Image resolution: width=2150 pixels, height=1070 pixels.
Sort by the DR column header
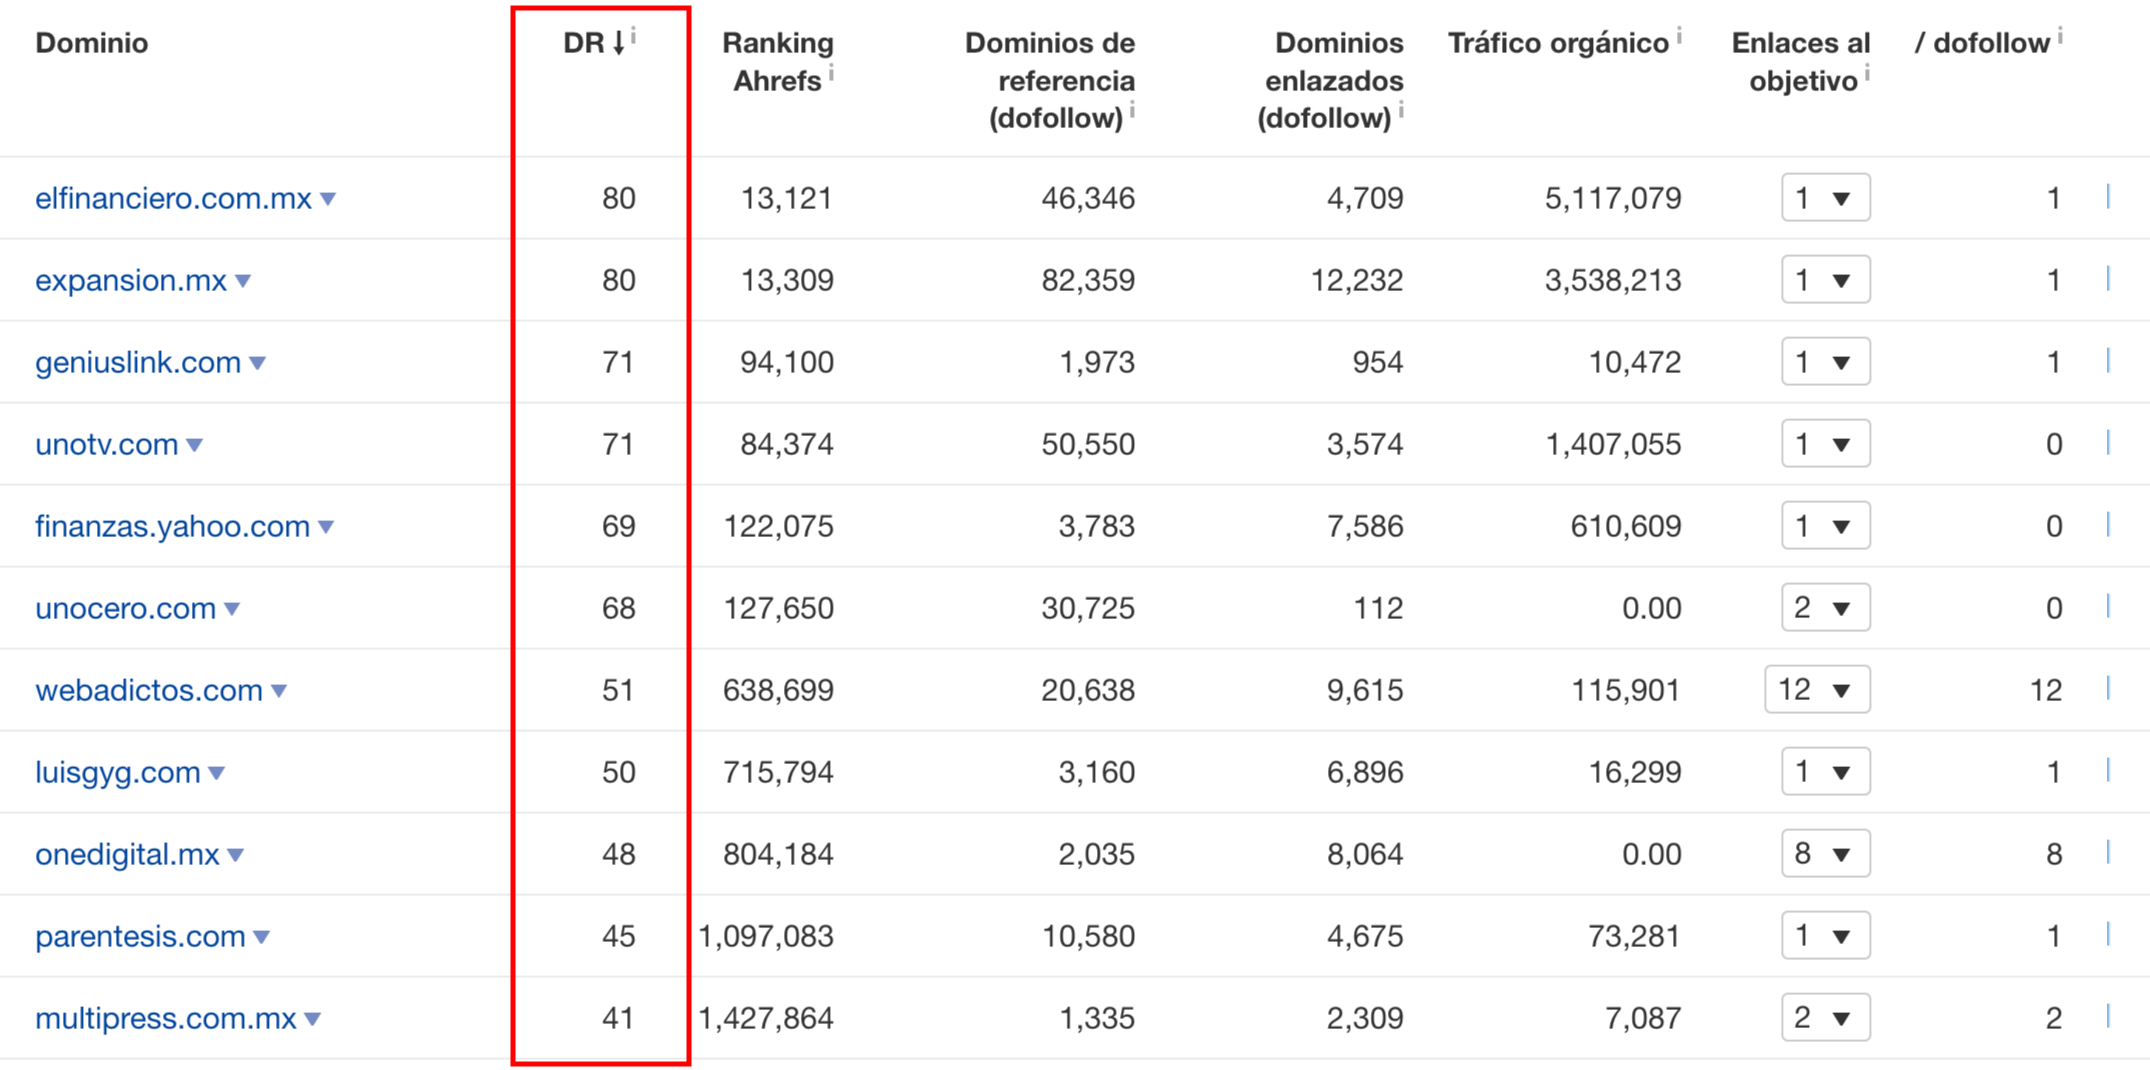(594, 43)
